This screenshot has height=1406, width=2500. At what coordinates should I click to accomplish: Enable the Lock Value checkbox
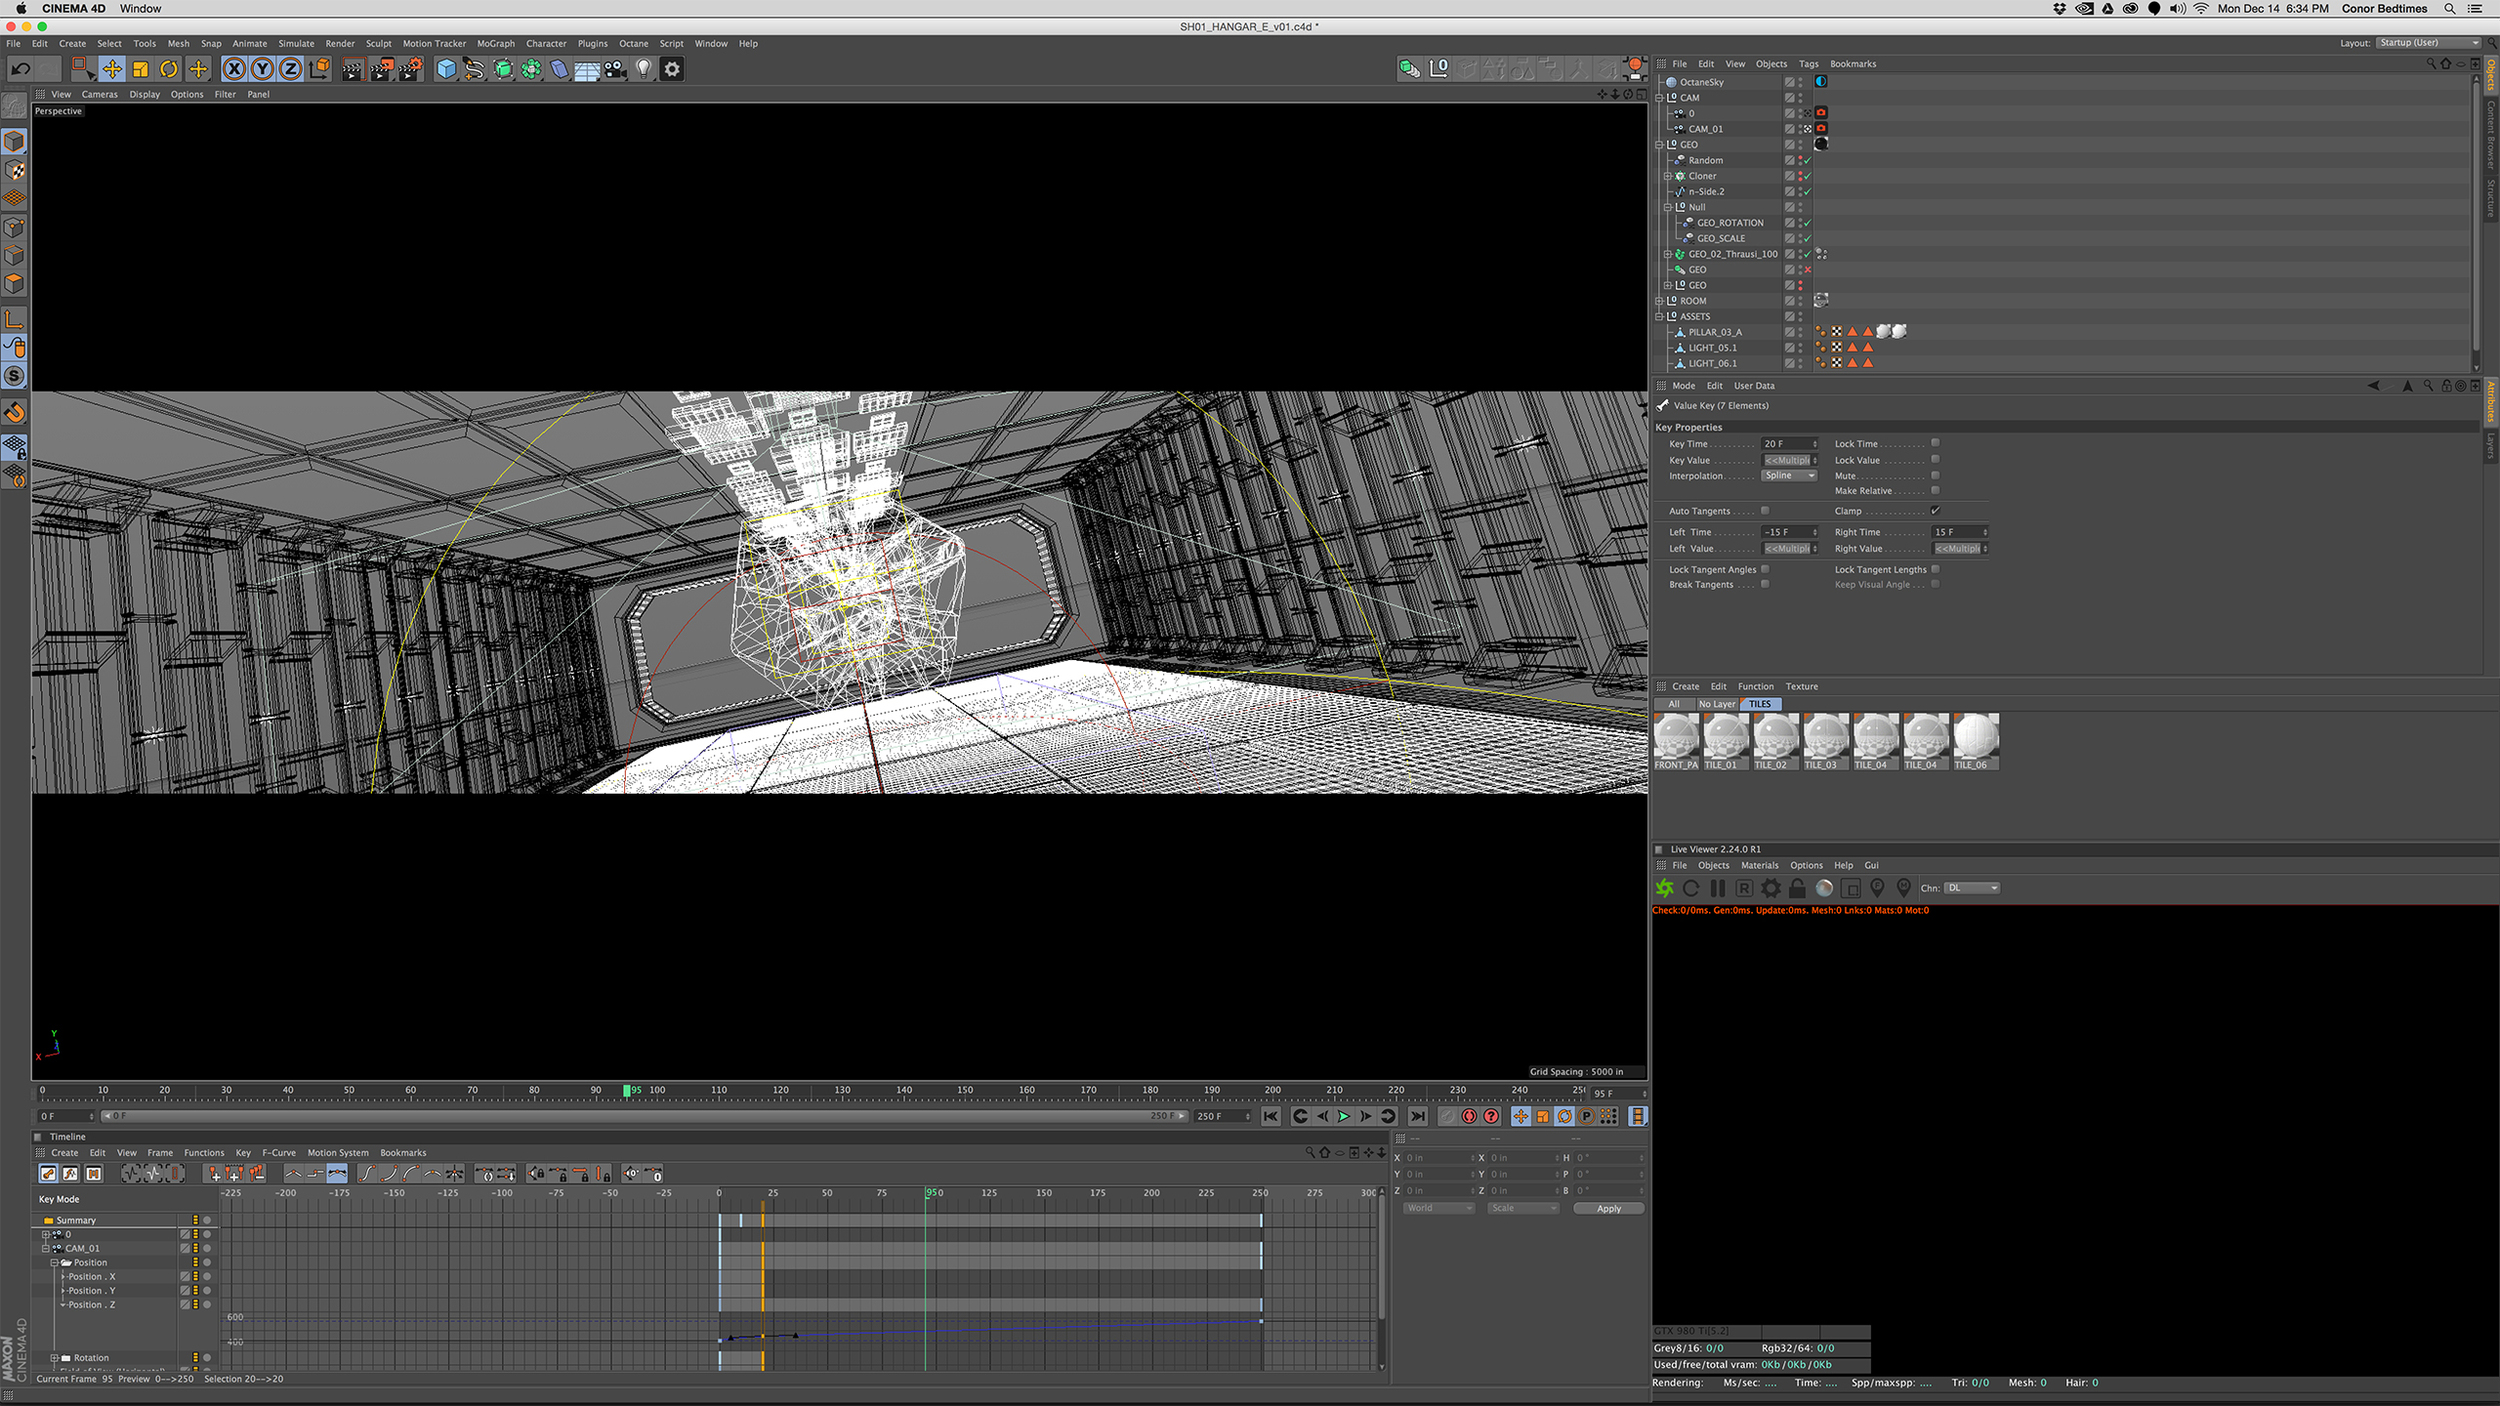pyautogui.click(x=1935, y=460)
